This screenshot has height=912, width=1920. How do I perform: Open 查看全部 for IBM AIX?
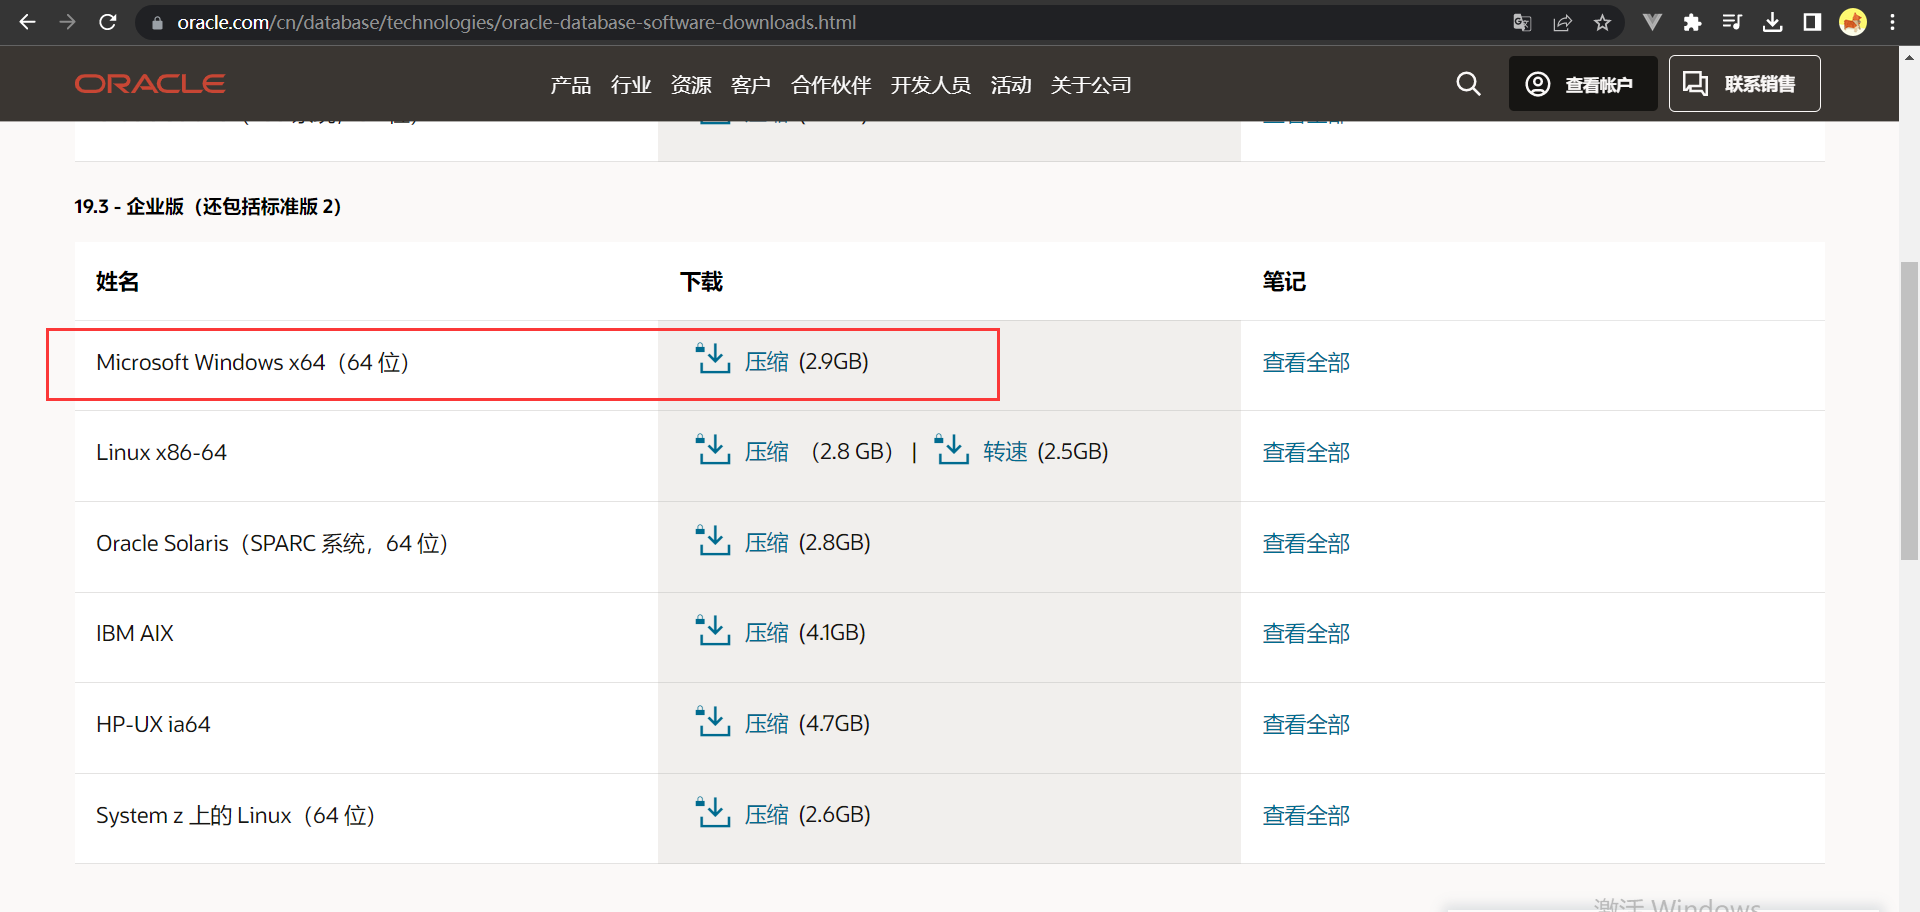point(1306,634)
